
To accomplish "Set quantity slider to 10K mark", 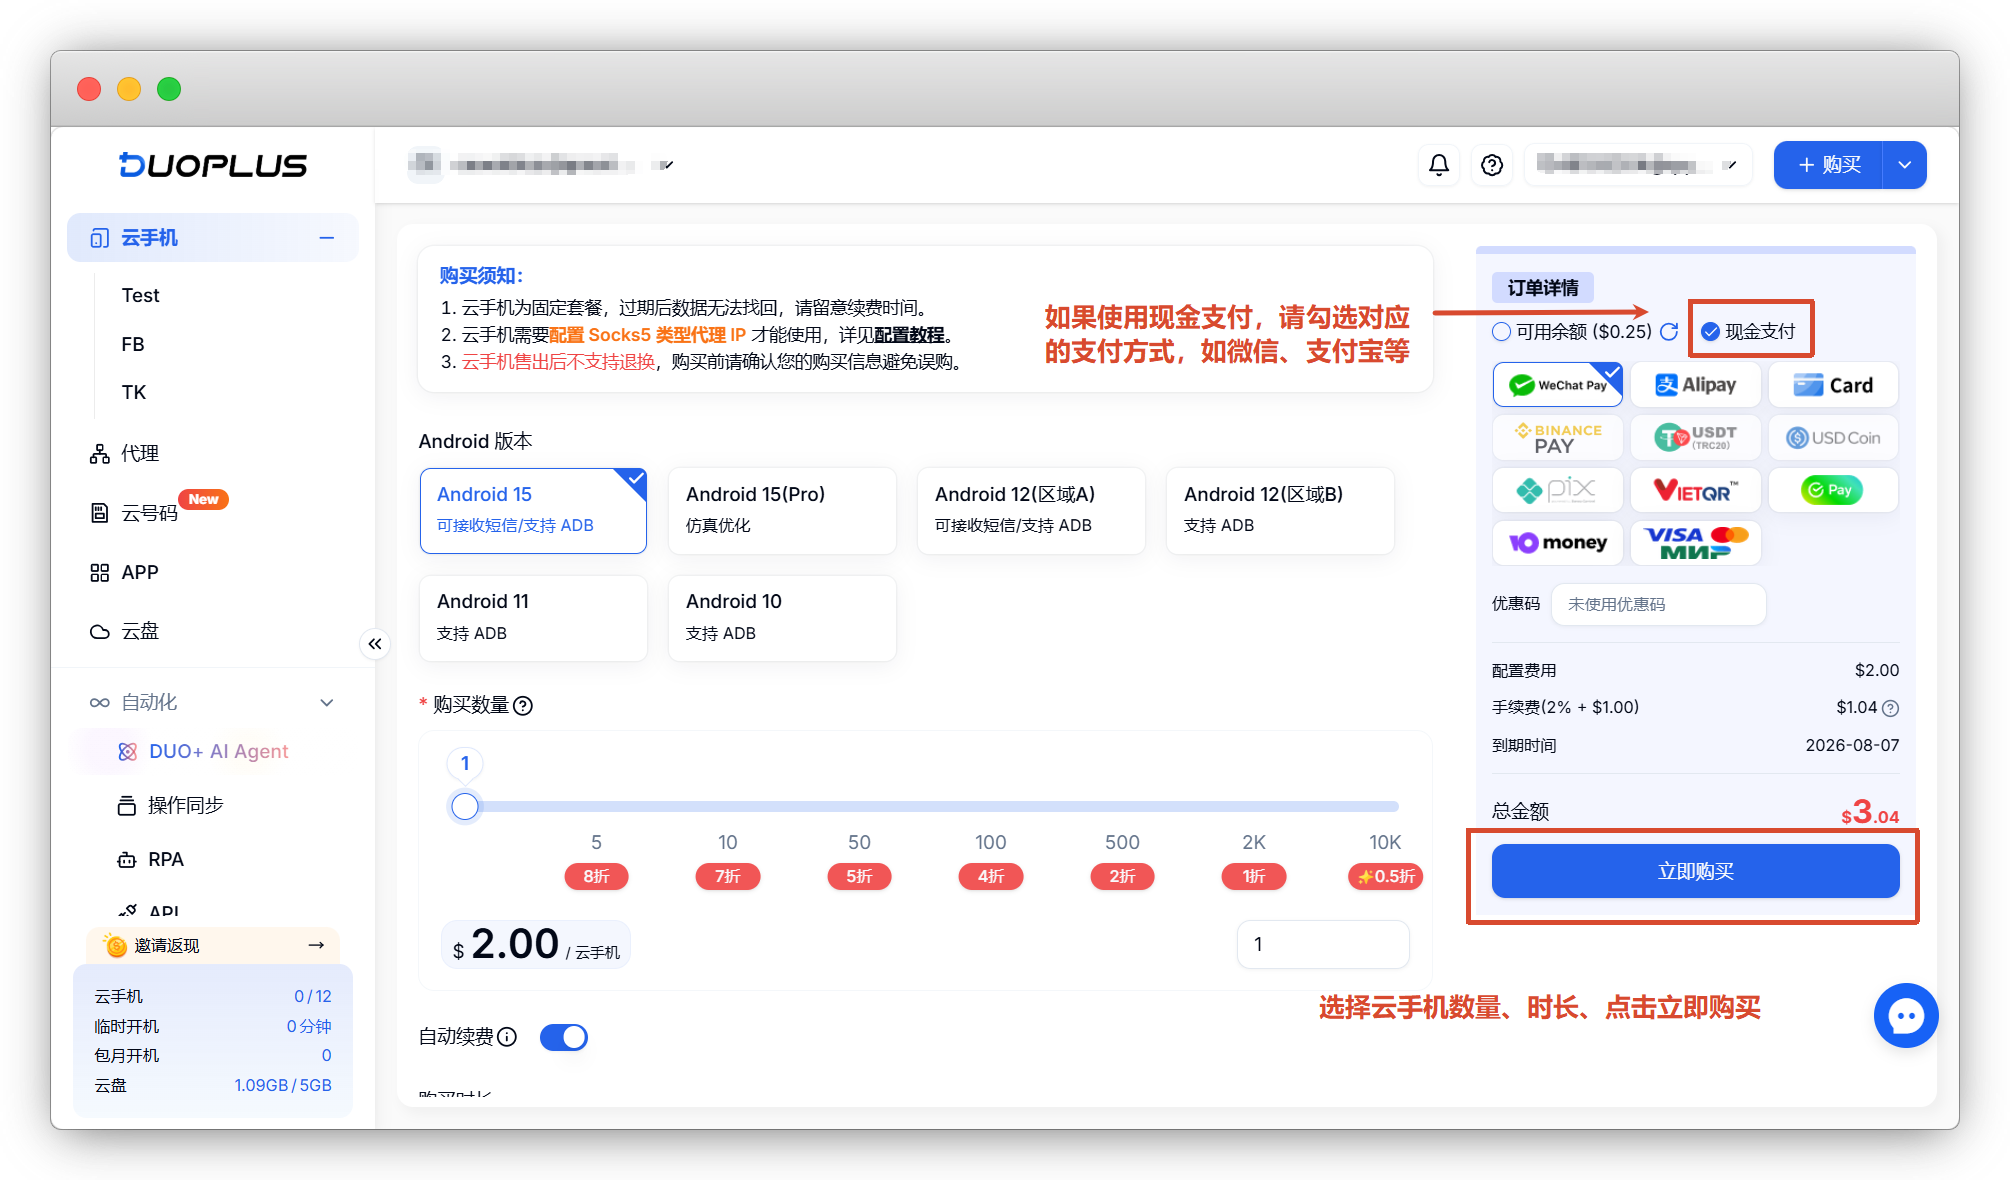I will (x=1386, y=807).
